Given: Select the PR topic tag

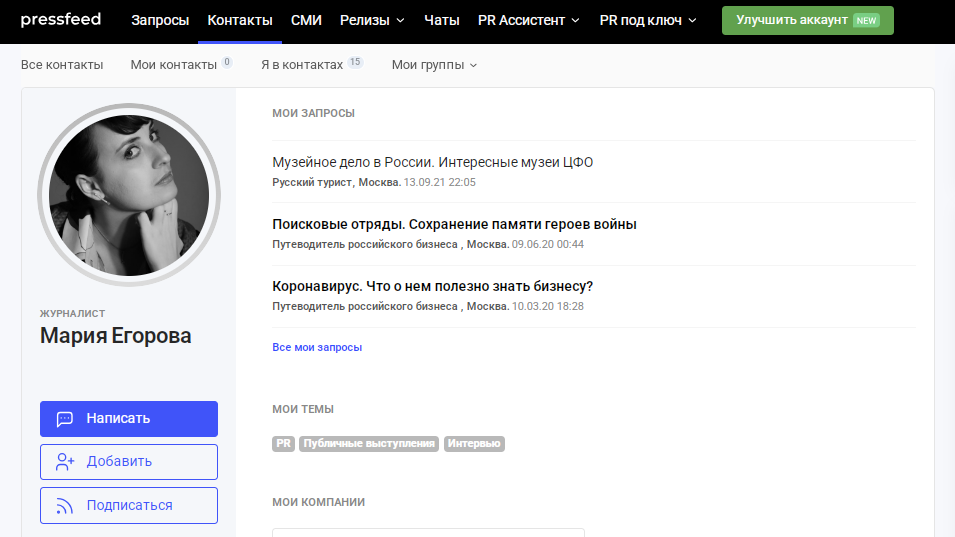Looking at the screenshot, I should coord(283,443).
